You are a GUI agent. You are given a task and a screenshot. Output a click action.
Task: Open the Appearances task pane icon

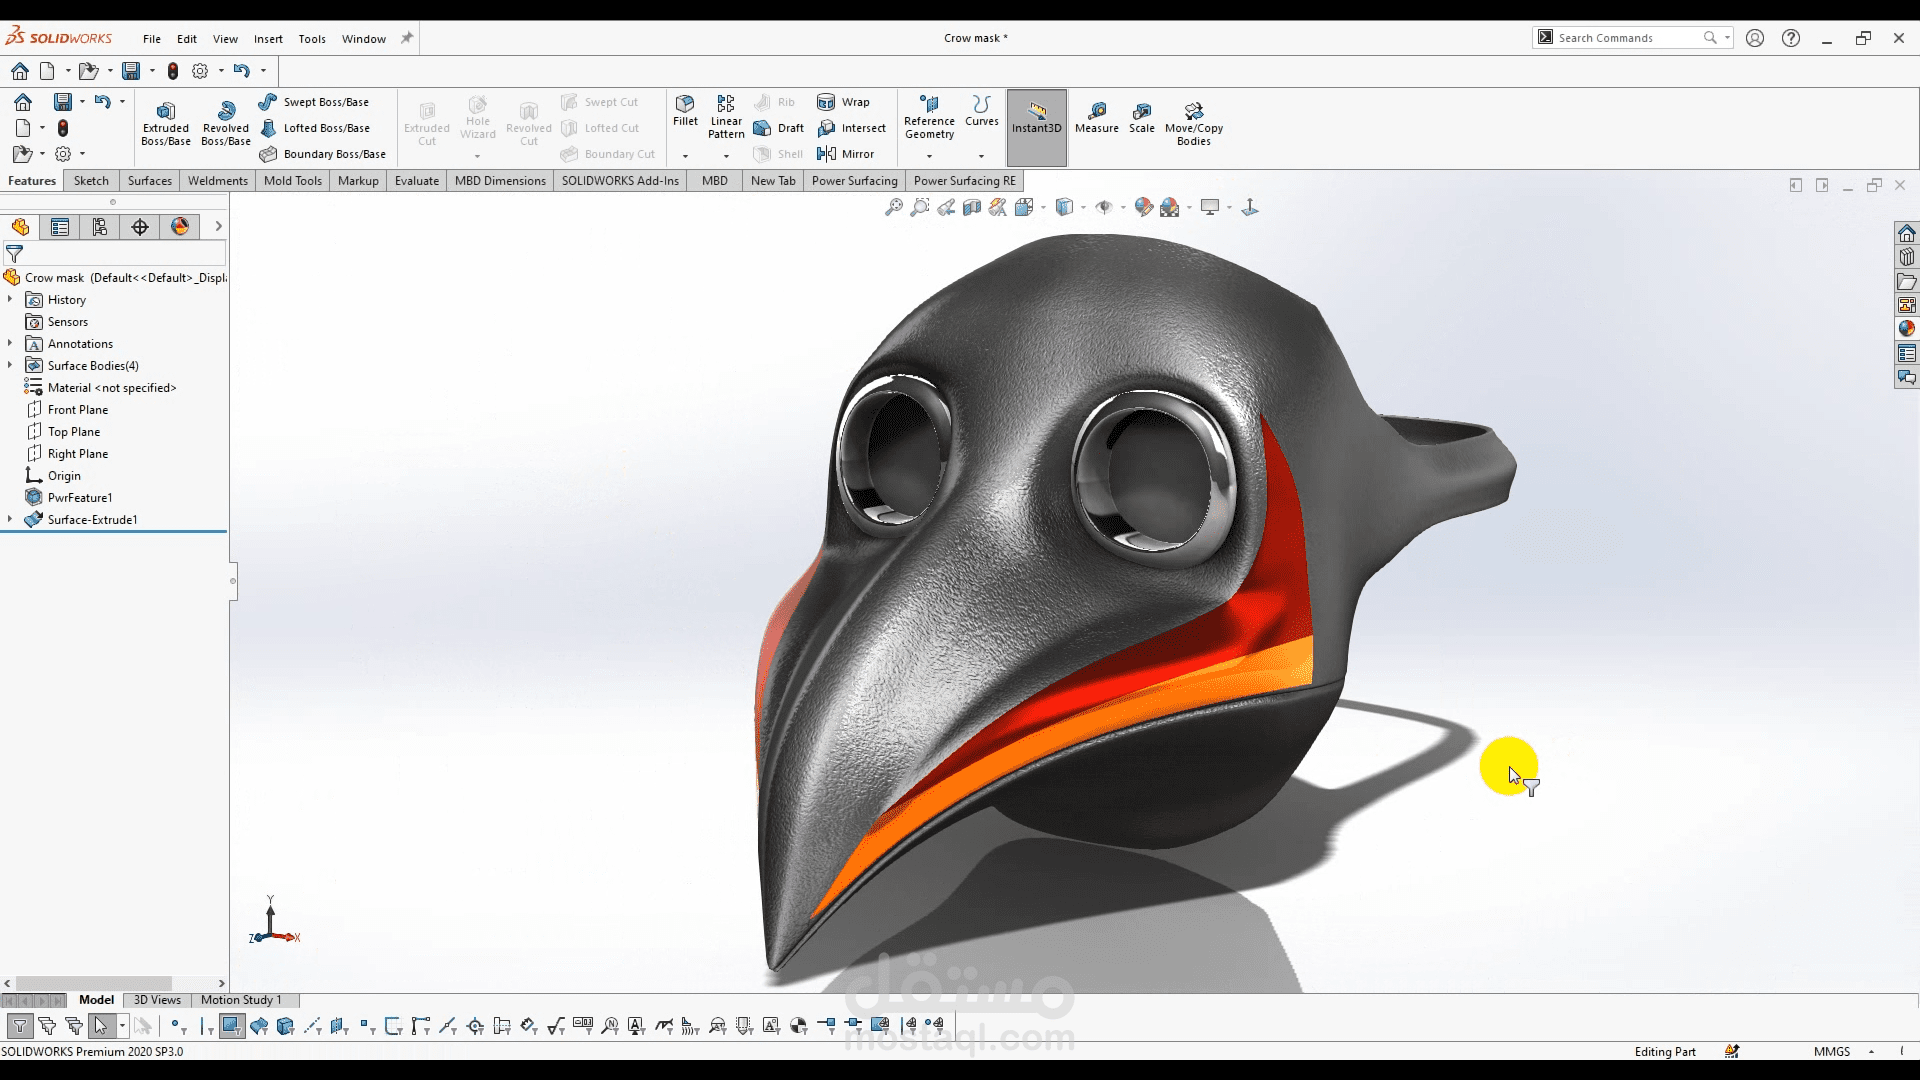(x=1906, y=328)
